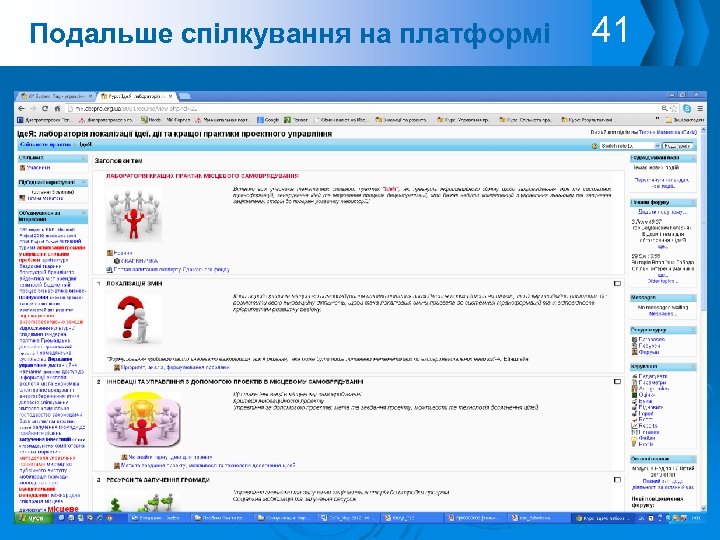Show hidden bookmarks with the overflow chevron
This screenshot has width=720, height=540.
657,119
